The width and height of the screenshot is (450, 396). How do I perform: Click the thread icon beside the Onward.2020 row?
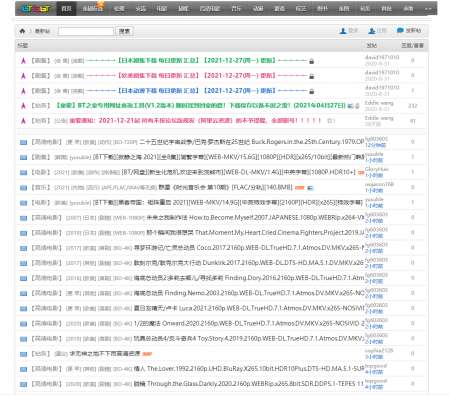click(23, 324)
